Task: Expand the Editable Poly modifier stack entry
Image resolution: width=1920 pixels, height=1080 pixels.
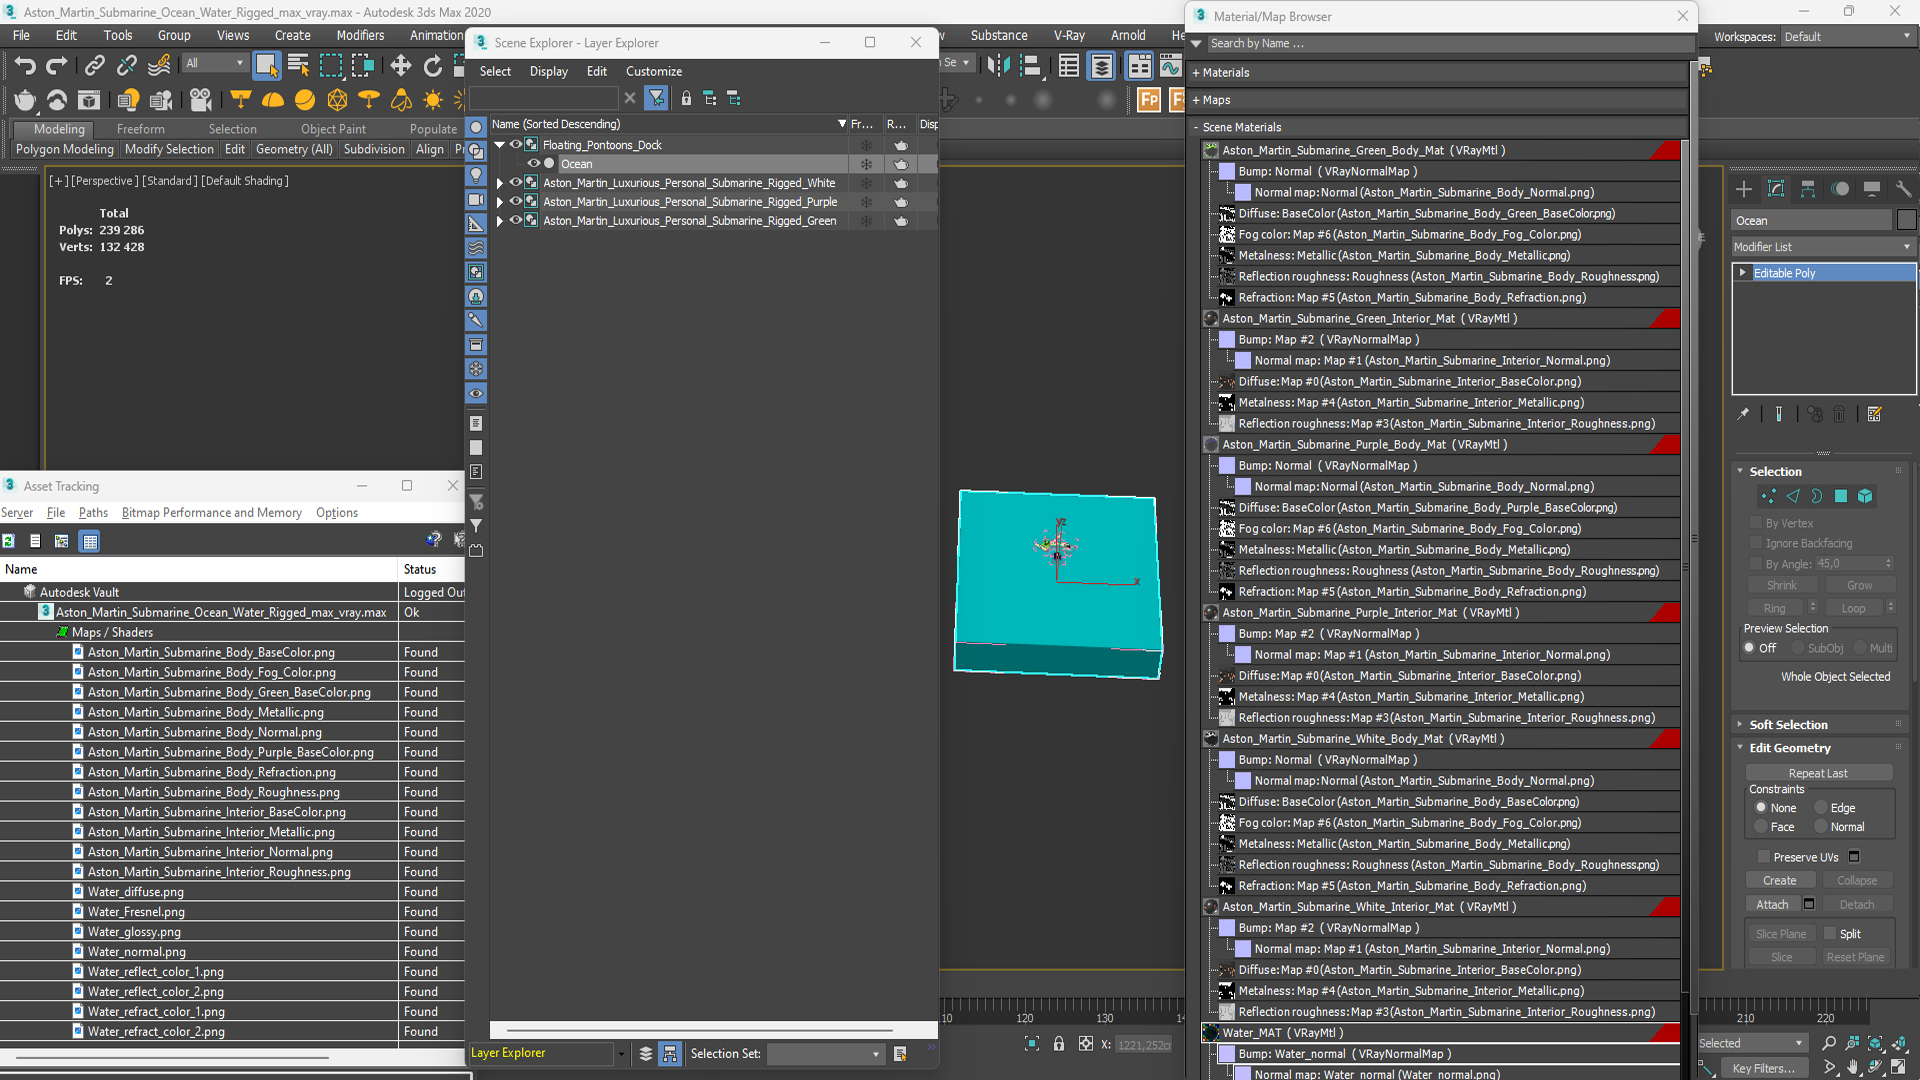Action: [1743, 273]
